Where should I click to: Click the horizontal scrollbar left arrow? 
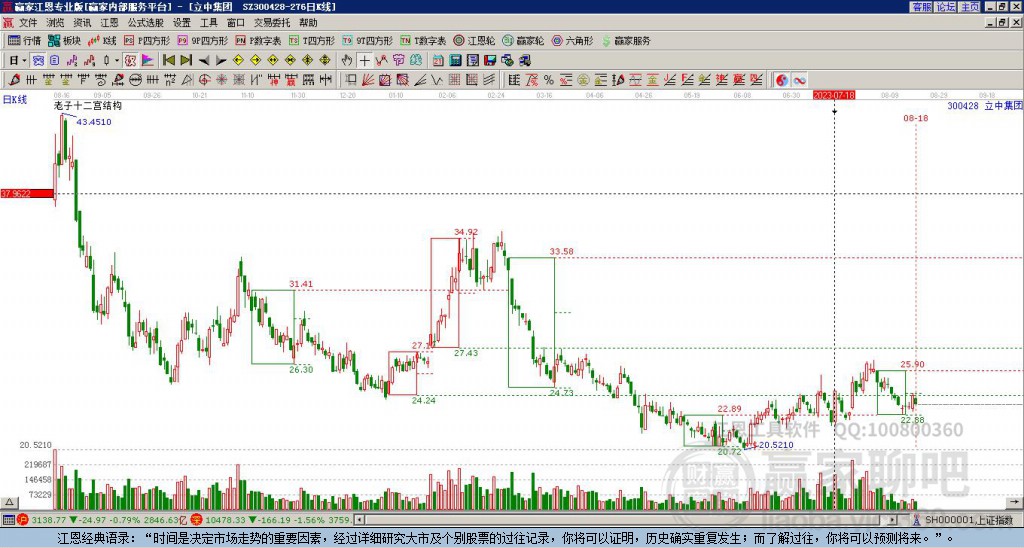tap(359, 520)
